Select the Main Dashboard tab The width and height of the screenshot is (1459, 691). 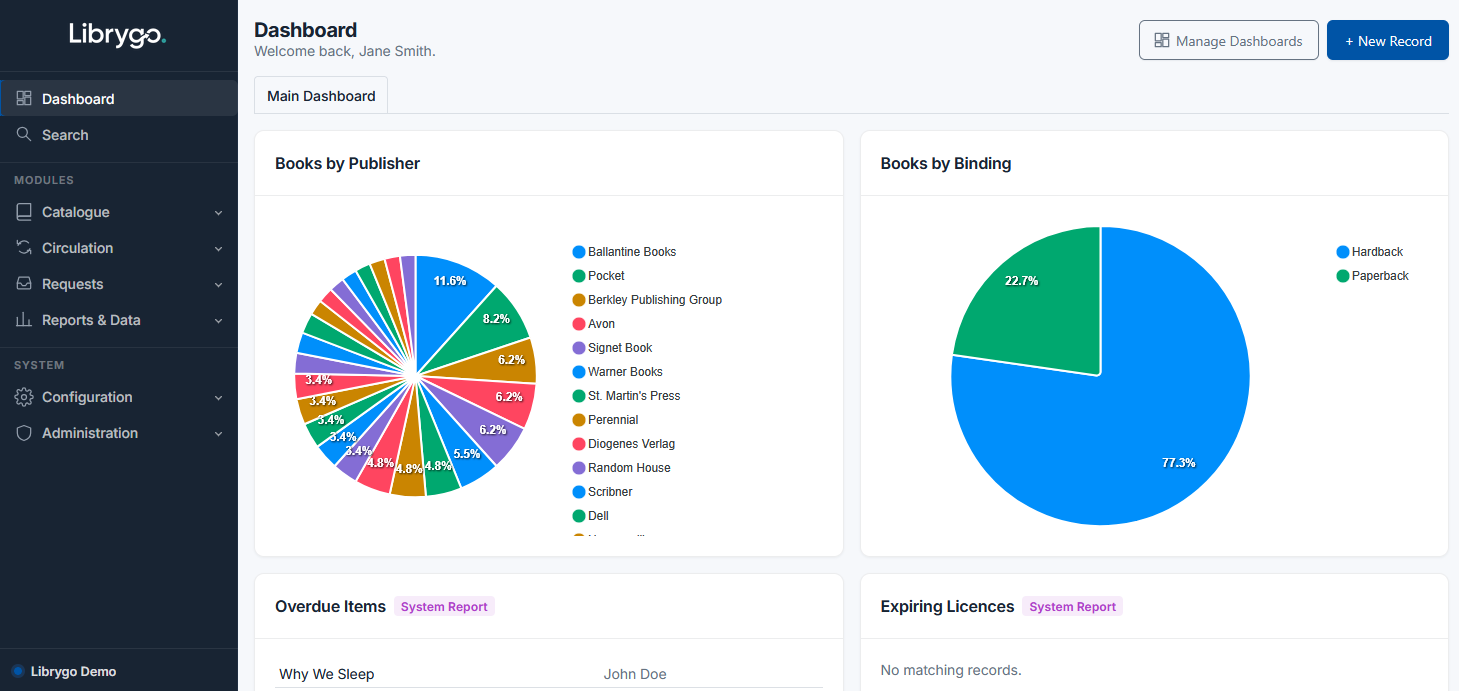(x=321, y=96)
